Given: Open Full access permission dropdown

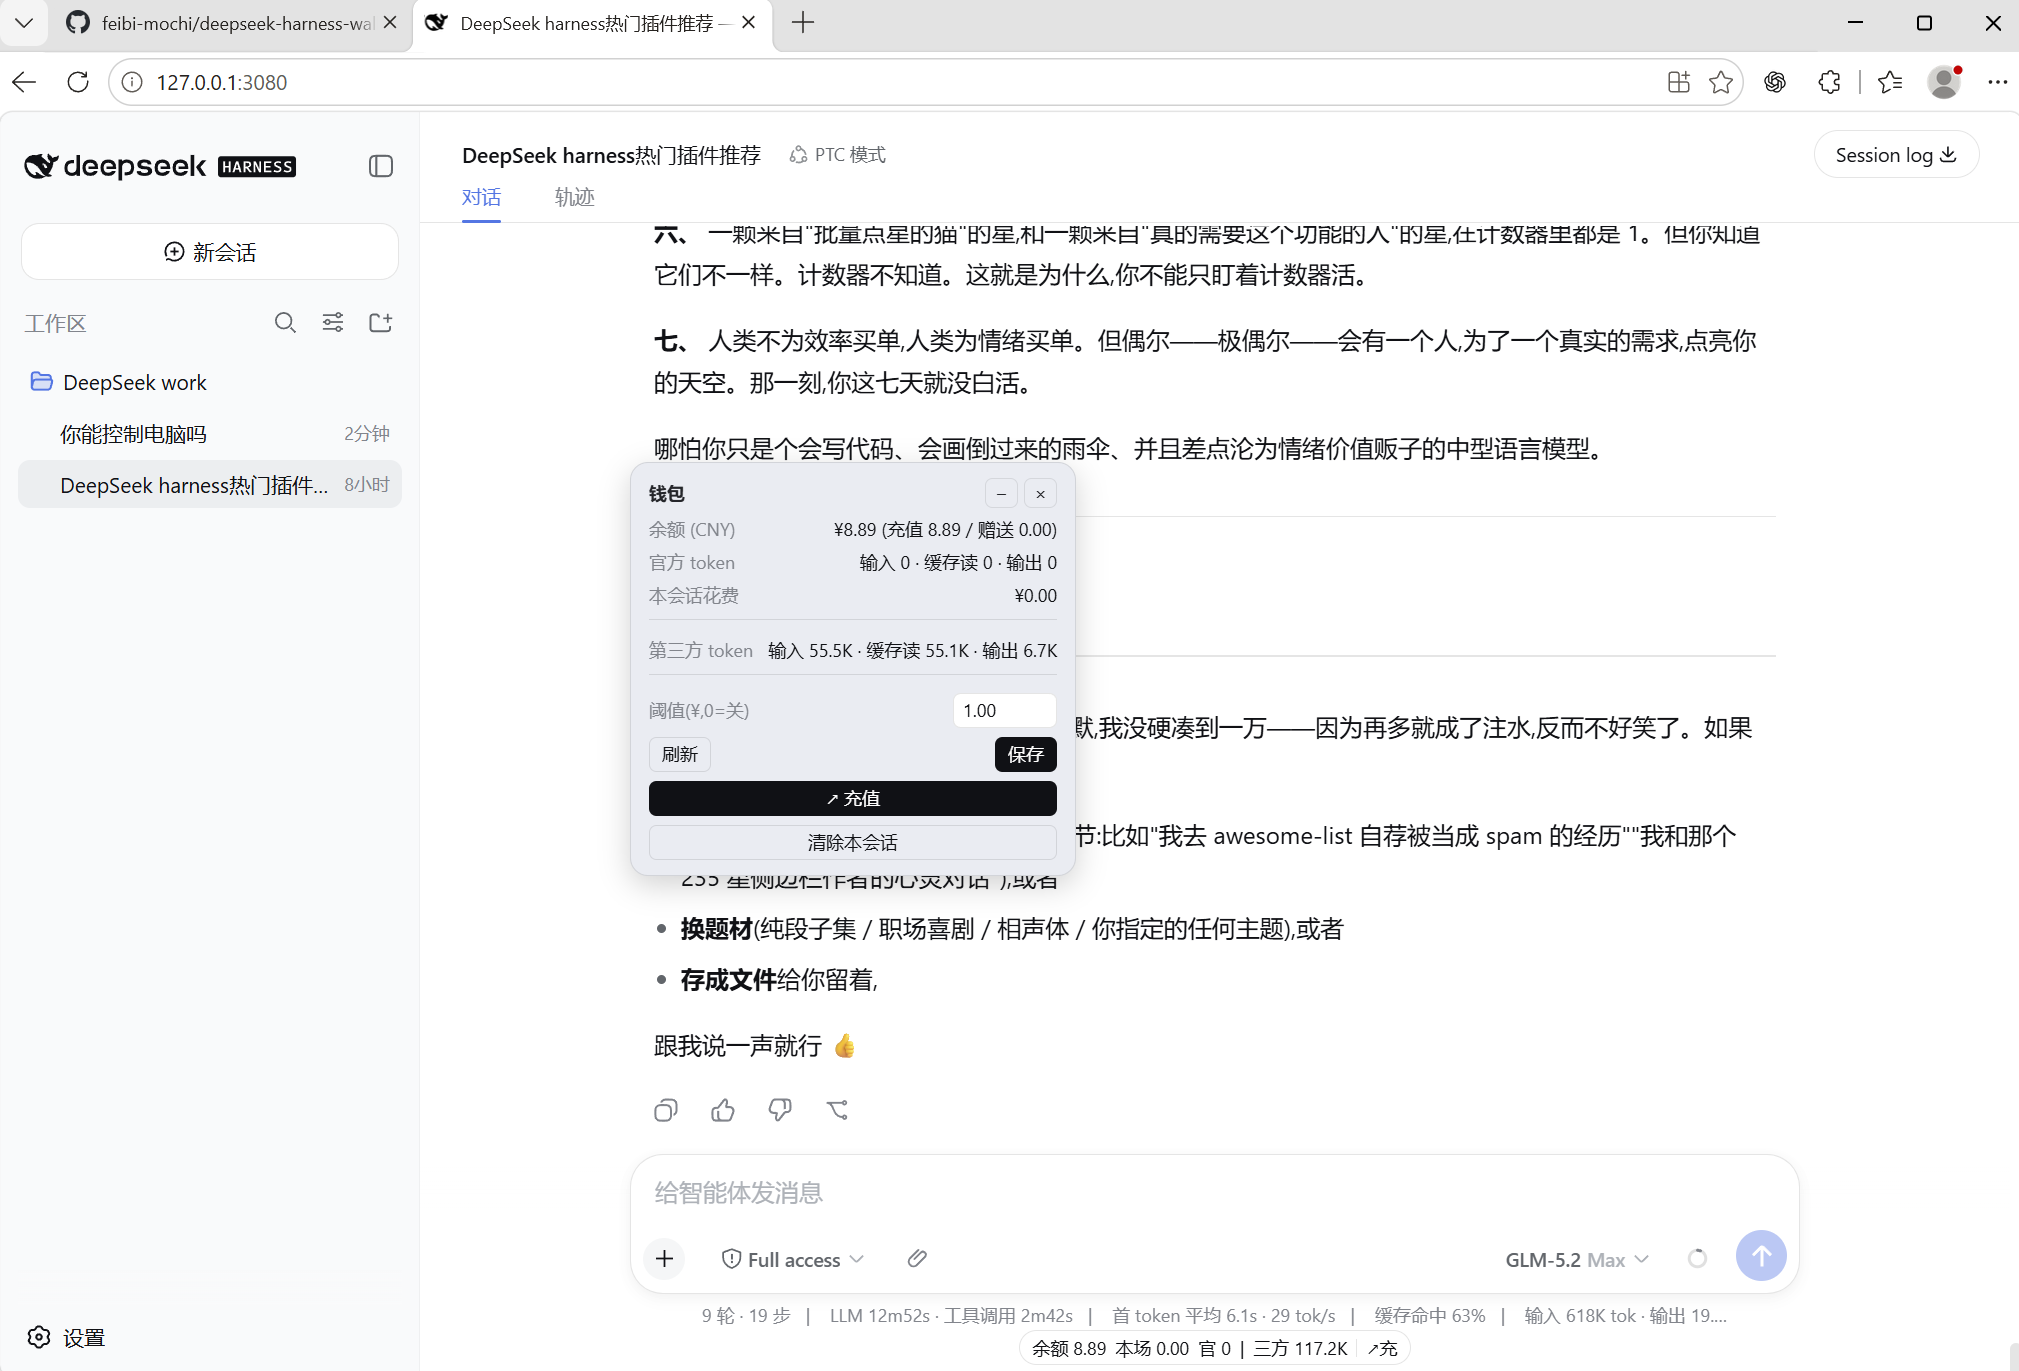Looking at the screenshot, I should point(793,1259).
